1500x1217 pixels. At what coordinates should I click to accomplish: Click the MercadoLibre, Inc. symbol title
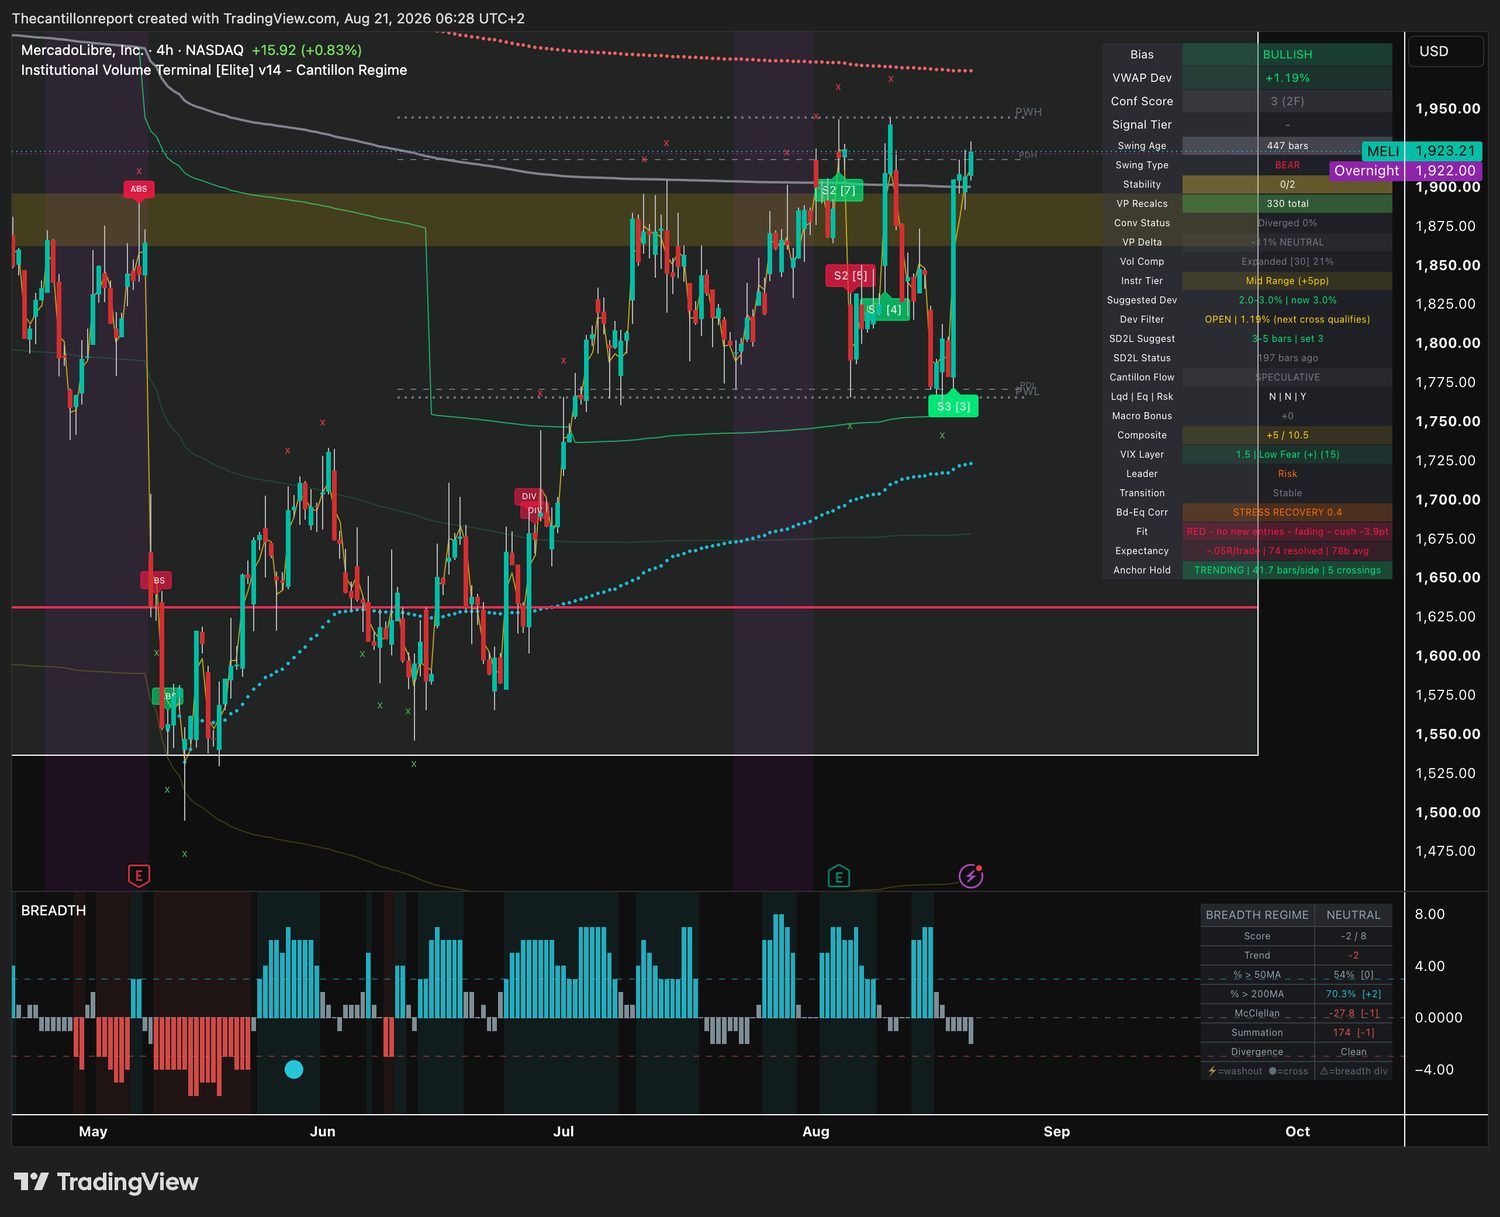point(81,50)
